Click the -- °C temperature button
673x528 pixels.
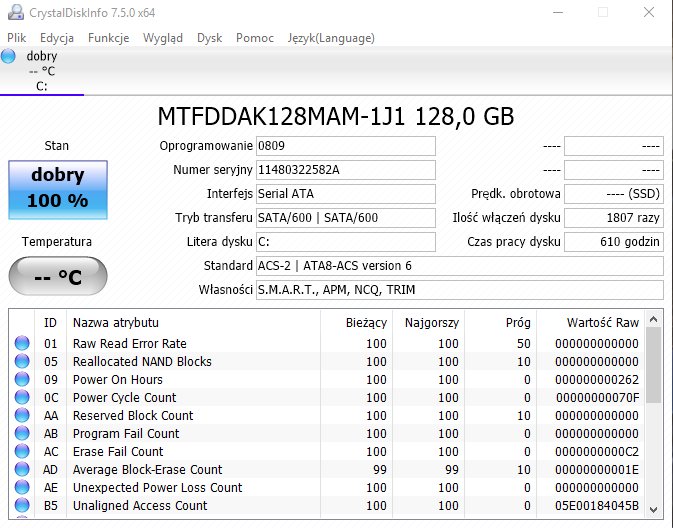coord(58,276)
